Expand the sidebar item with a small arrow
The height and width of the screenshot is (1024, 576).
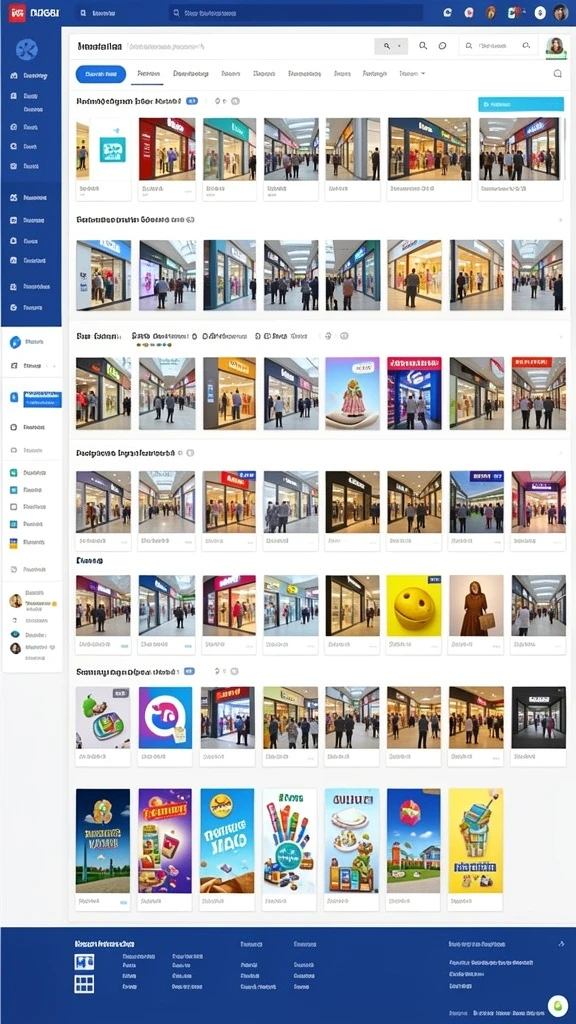click(x=31, y=366)
